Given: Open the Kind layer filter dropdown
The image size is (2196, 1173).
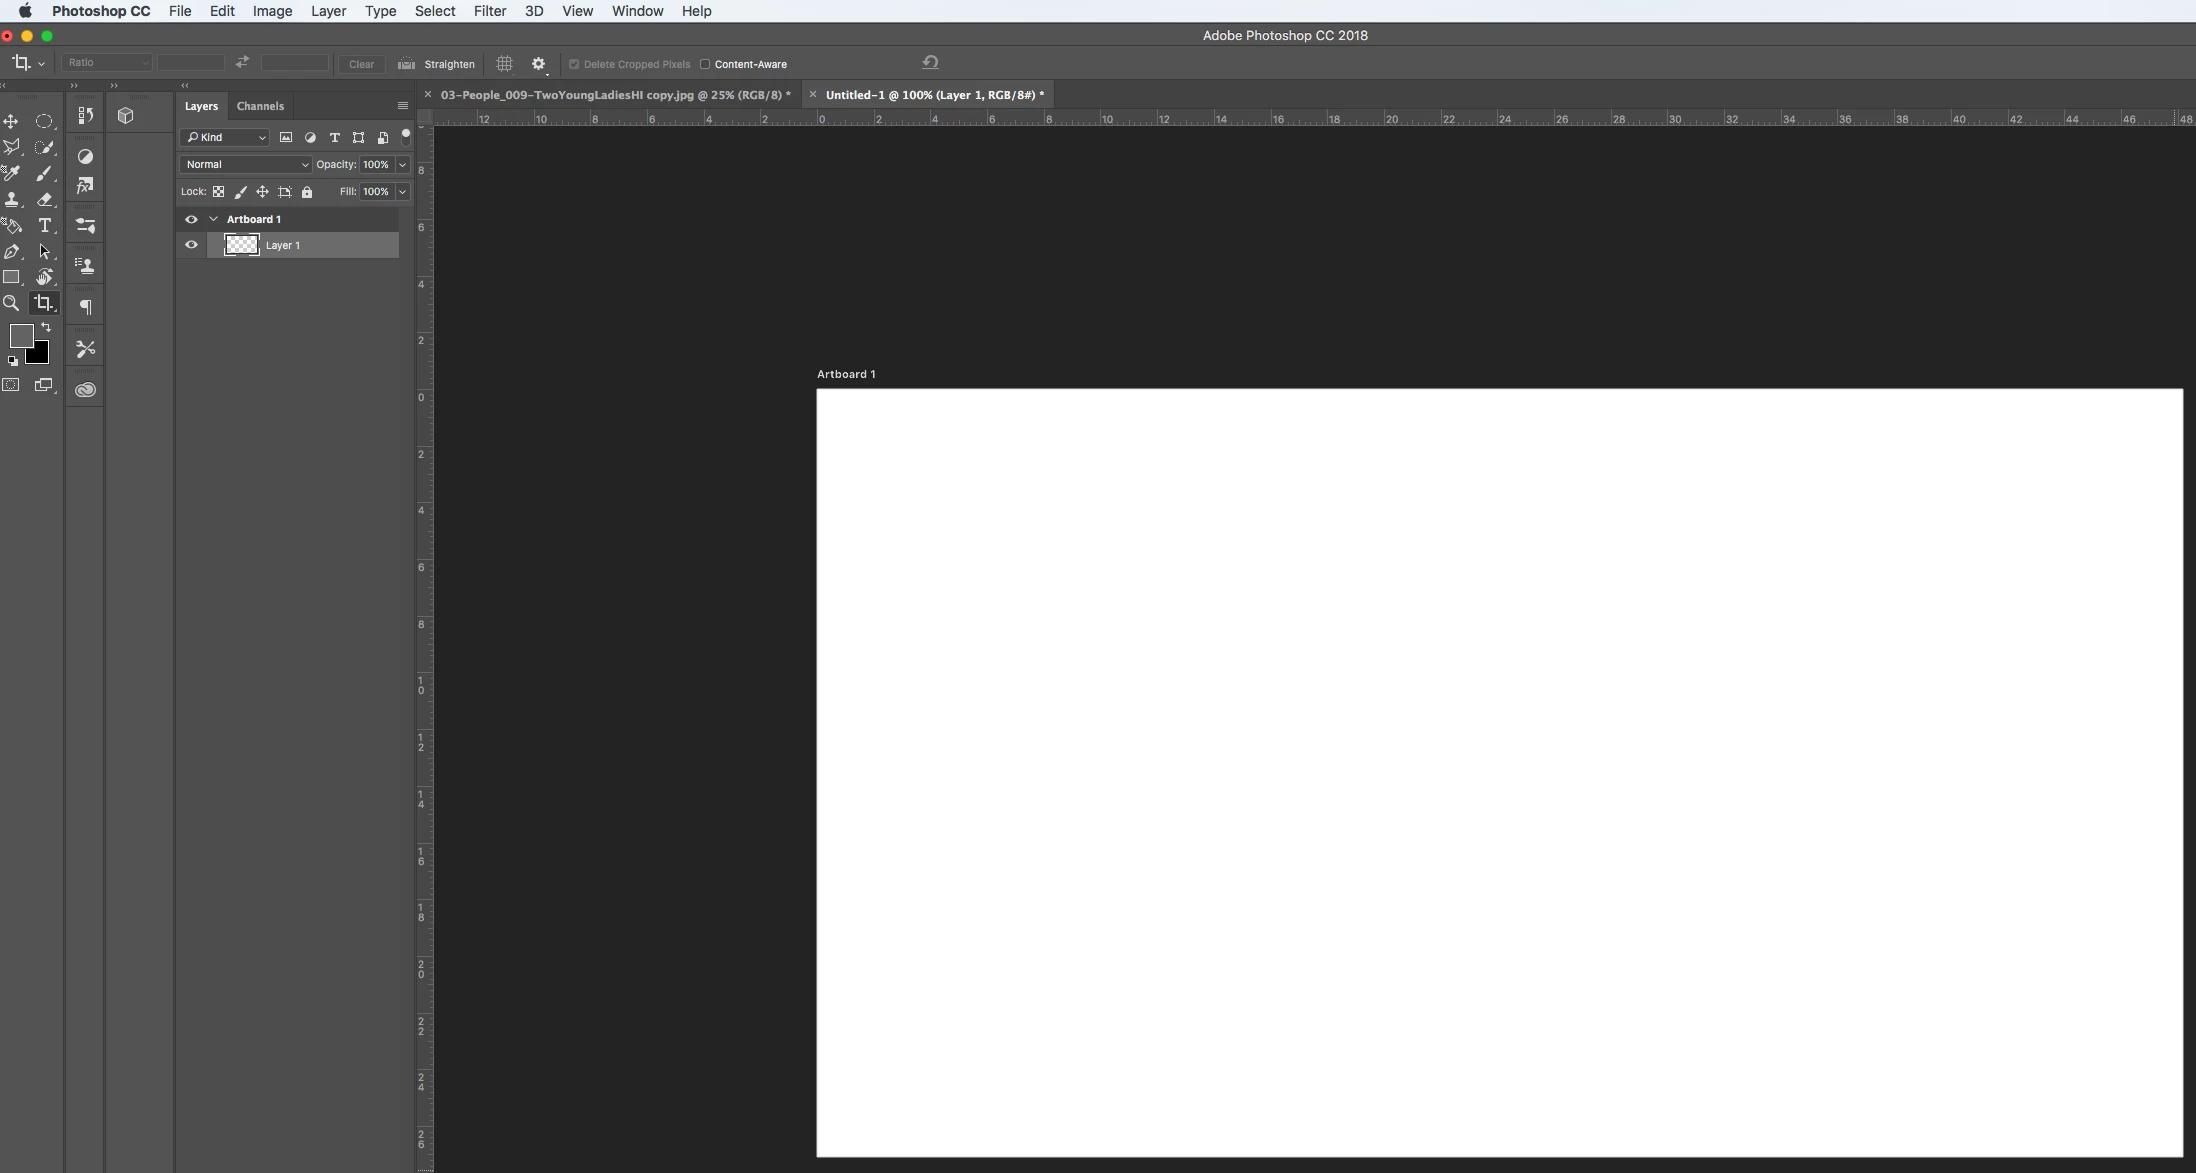Looking at the screenshot, I should tap(225, 137).
